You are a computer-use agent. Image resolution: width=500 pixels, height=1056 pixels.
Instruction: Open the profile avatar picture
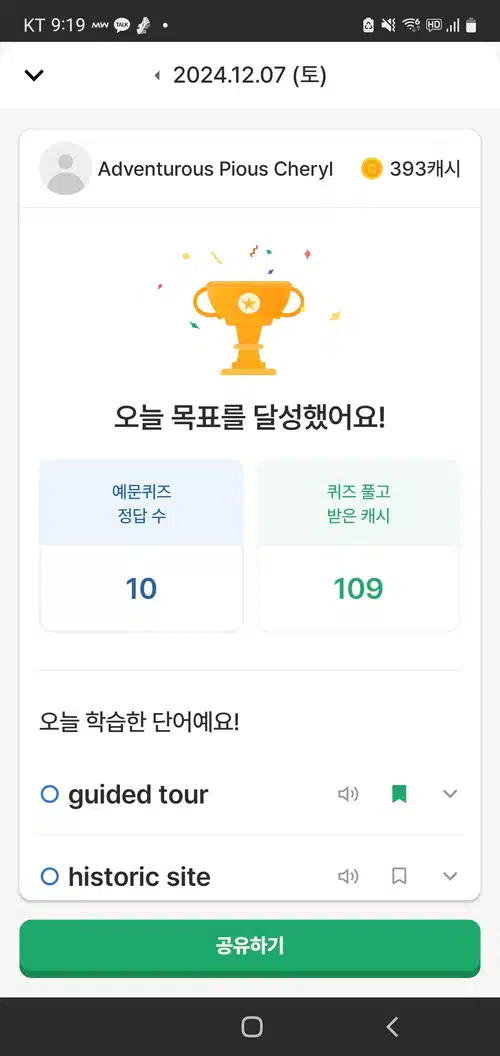click(65, 168)
